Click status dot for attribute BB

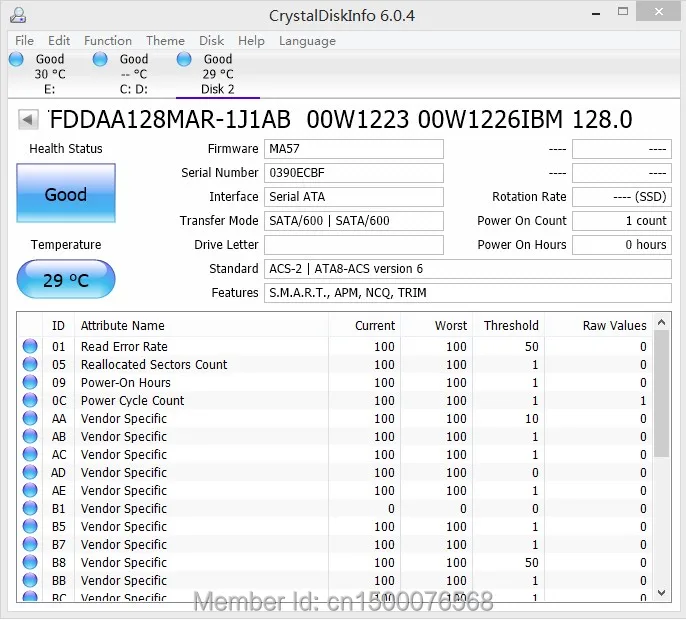tap(30, 580)
